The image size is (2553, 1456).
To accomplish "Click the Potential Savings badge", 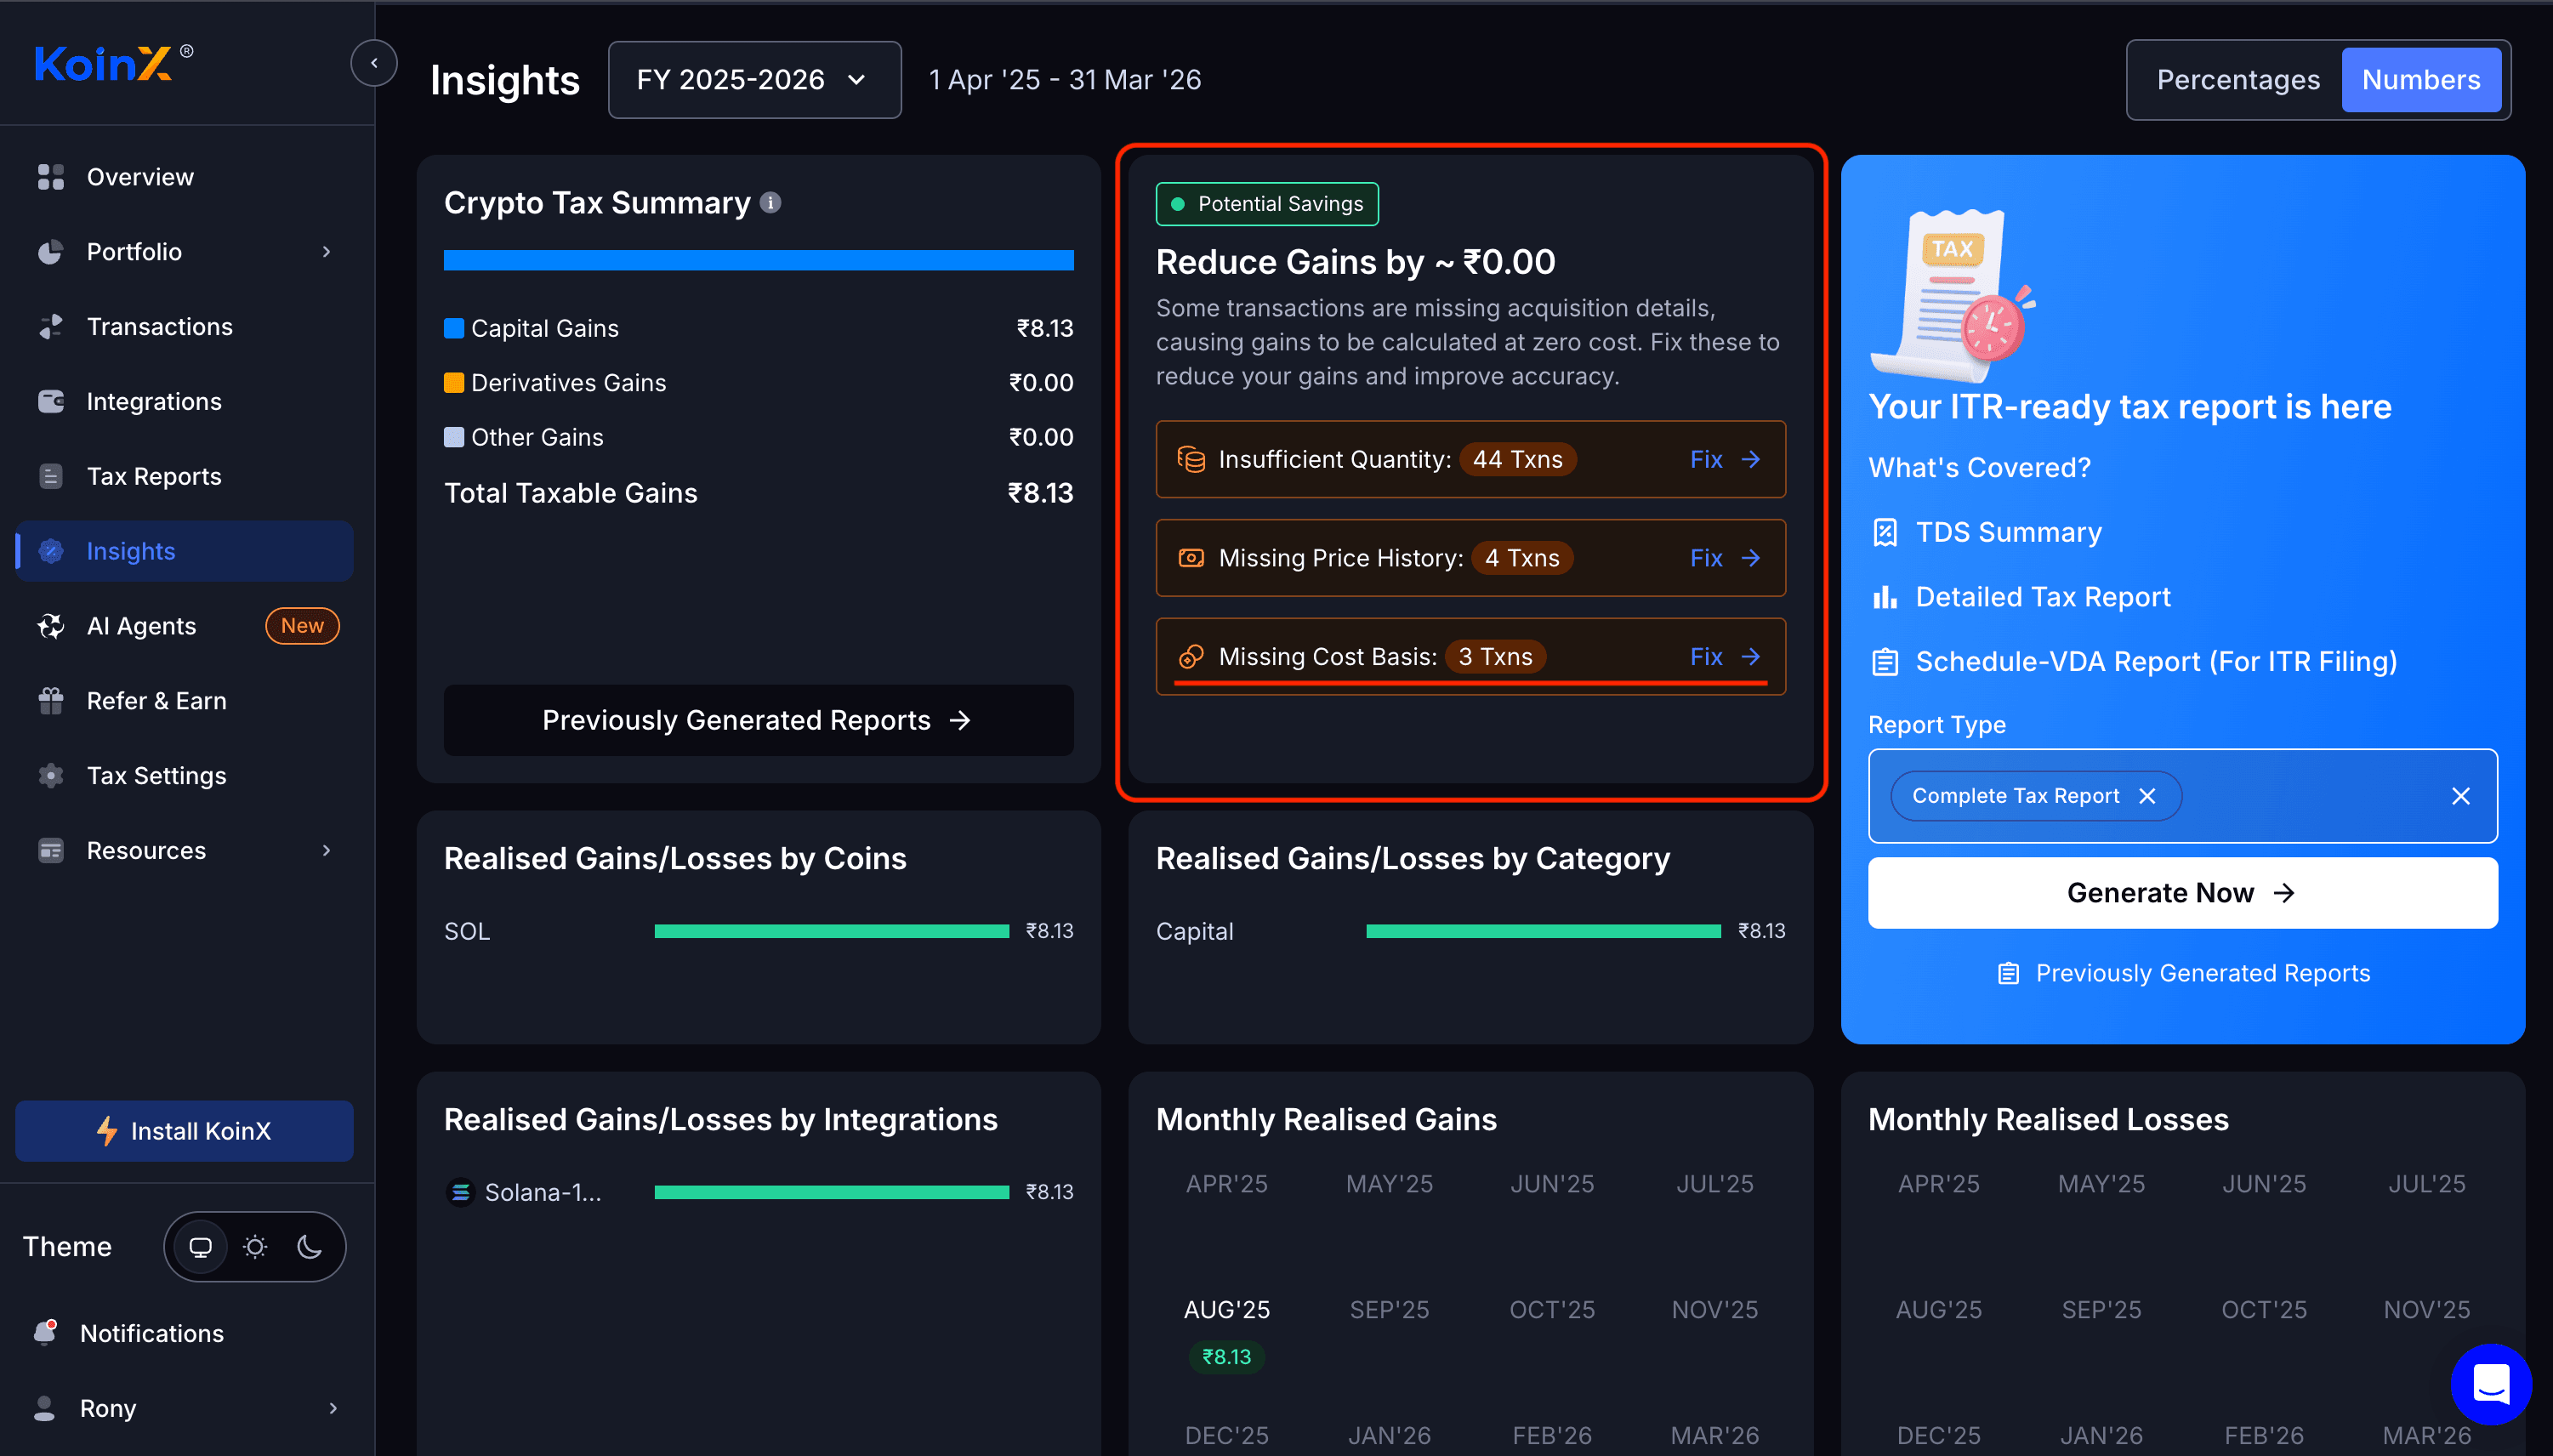I will tap(1267, 204).
